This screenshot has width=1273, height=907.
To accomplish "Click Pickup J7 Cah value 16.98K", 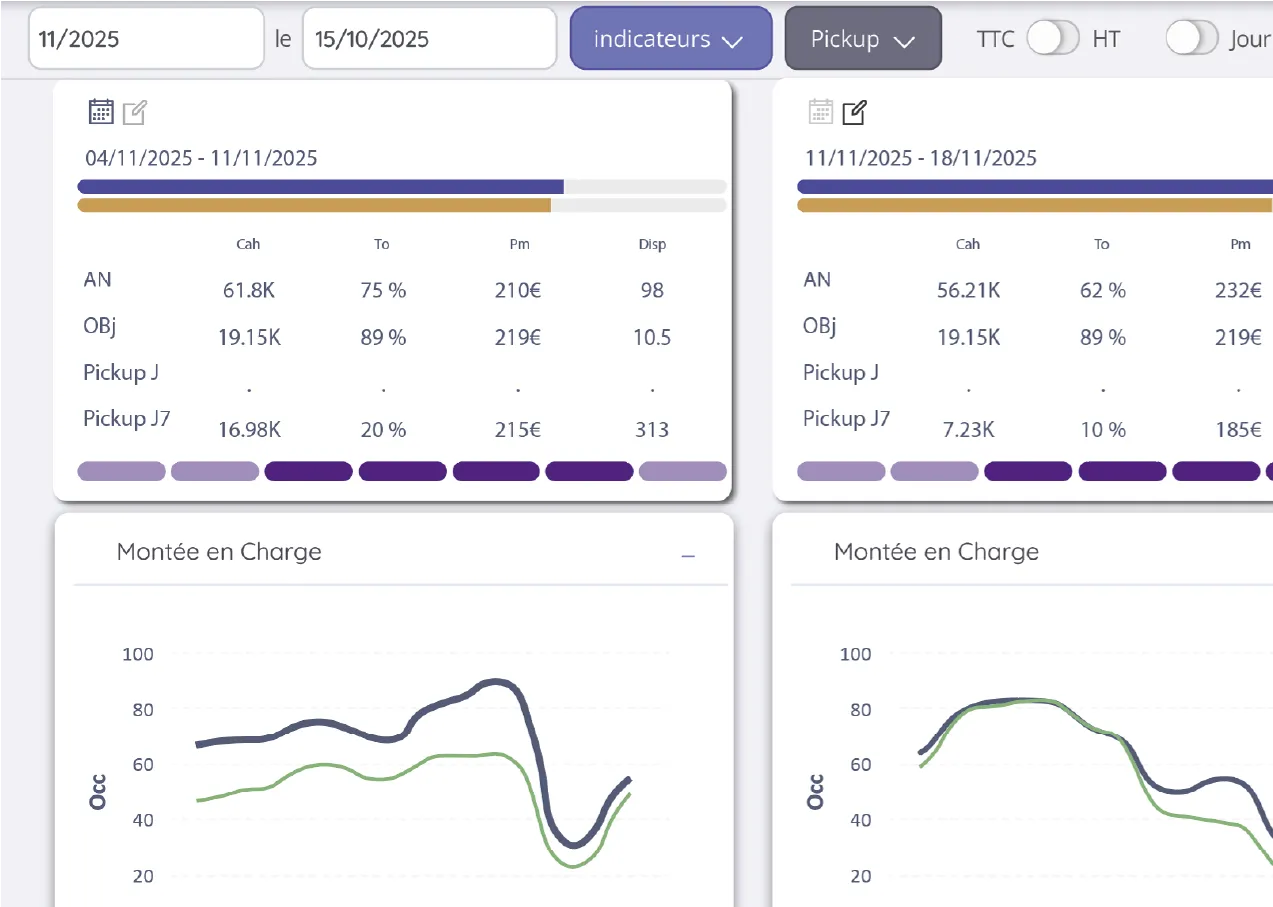I will pos(249,430).
